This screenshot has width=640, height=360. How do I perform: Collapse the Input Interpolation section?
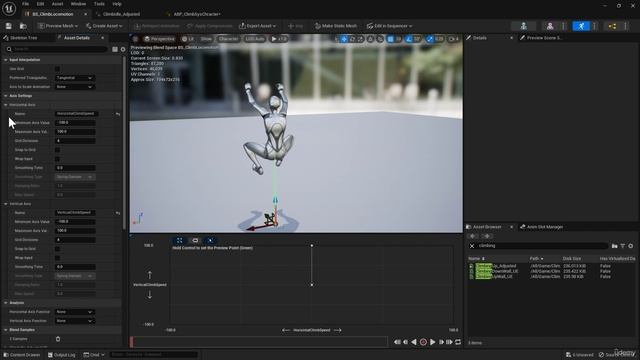point(6,60)
